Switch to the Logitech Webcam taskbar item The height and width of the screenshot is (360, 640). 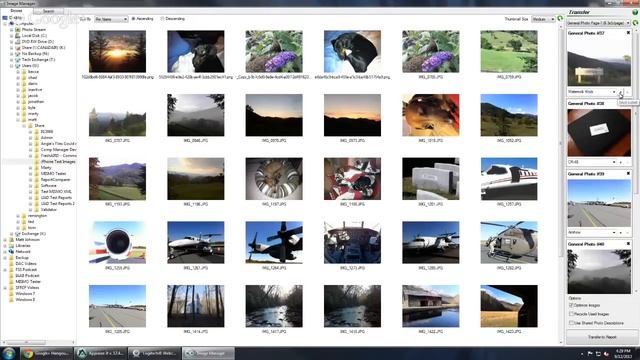(x=155, y=353)
